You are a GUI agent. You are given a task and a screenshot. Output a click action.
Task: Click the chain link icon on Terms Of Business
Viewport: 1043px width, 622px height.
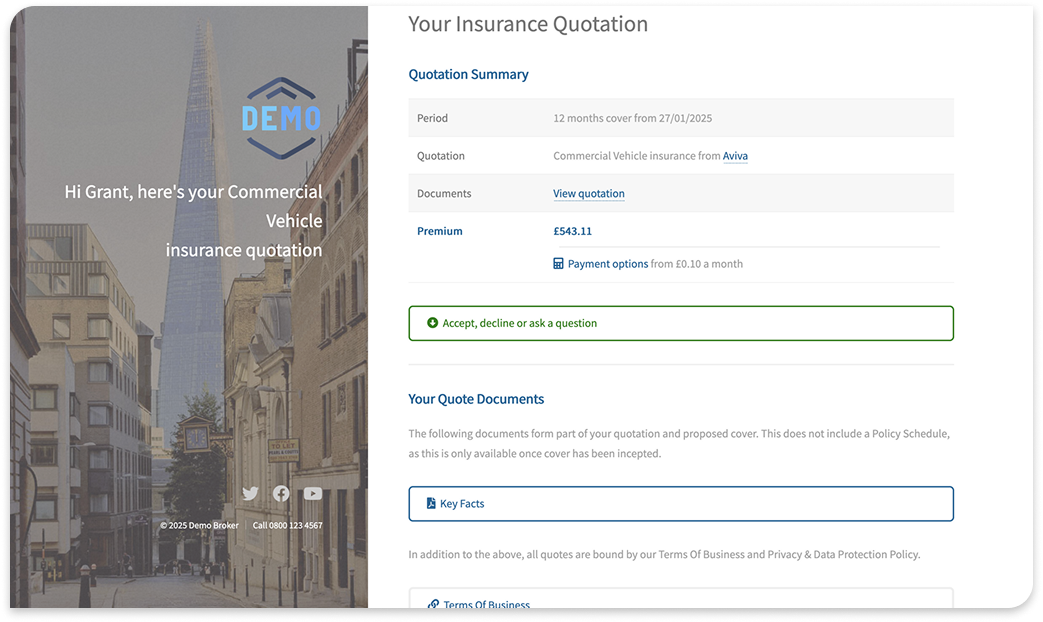(x=432, y=605)
